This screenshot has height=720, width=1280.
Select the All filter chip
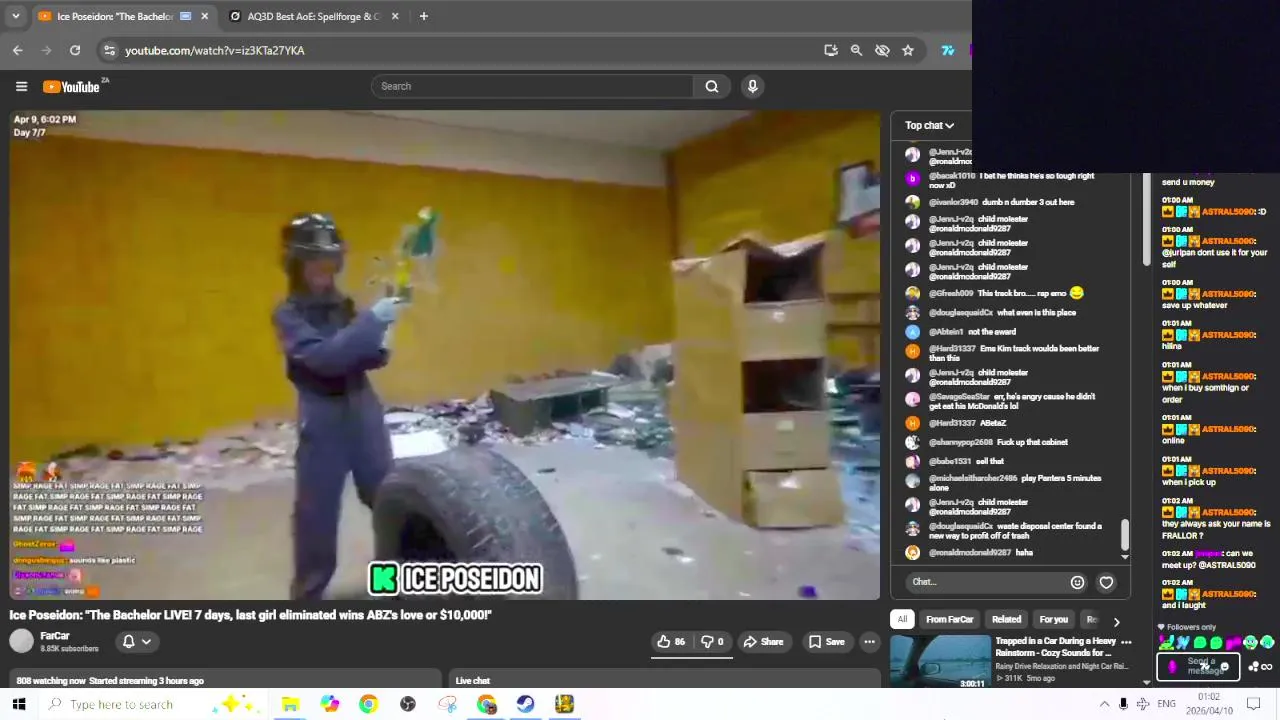(902, 619)
